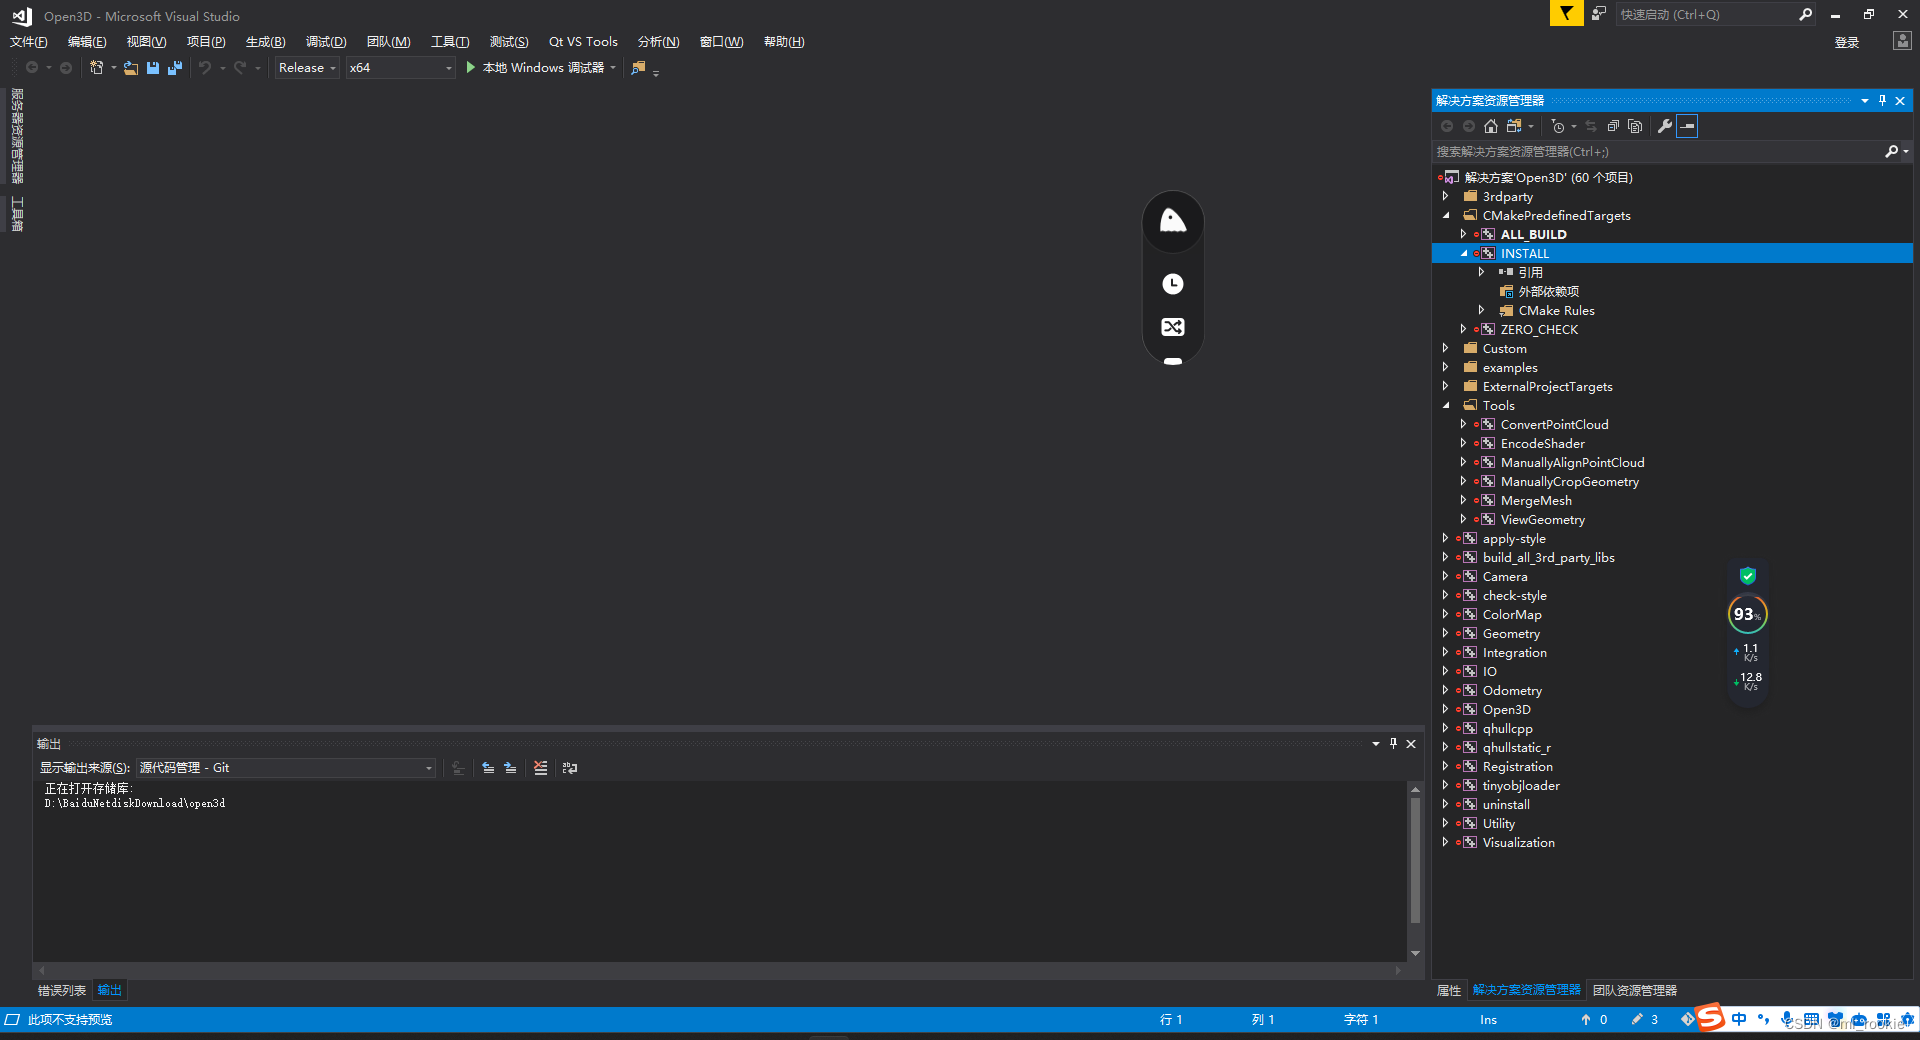The image size is (1920, 1040).
Task: Click the clock icon on floating widget
Action: [x=1173, y=284]
